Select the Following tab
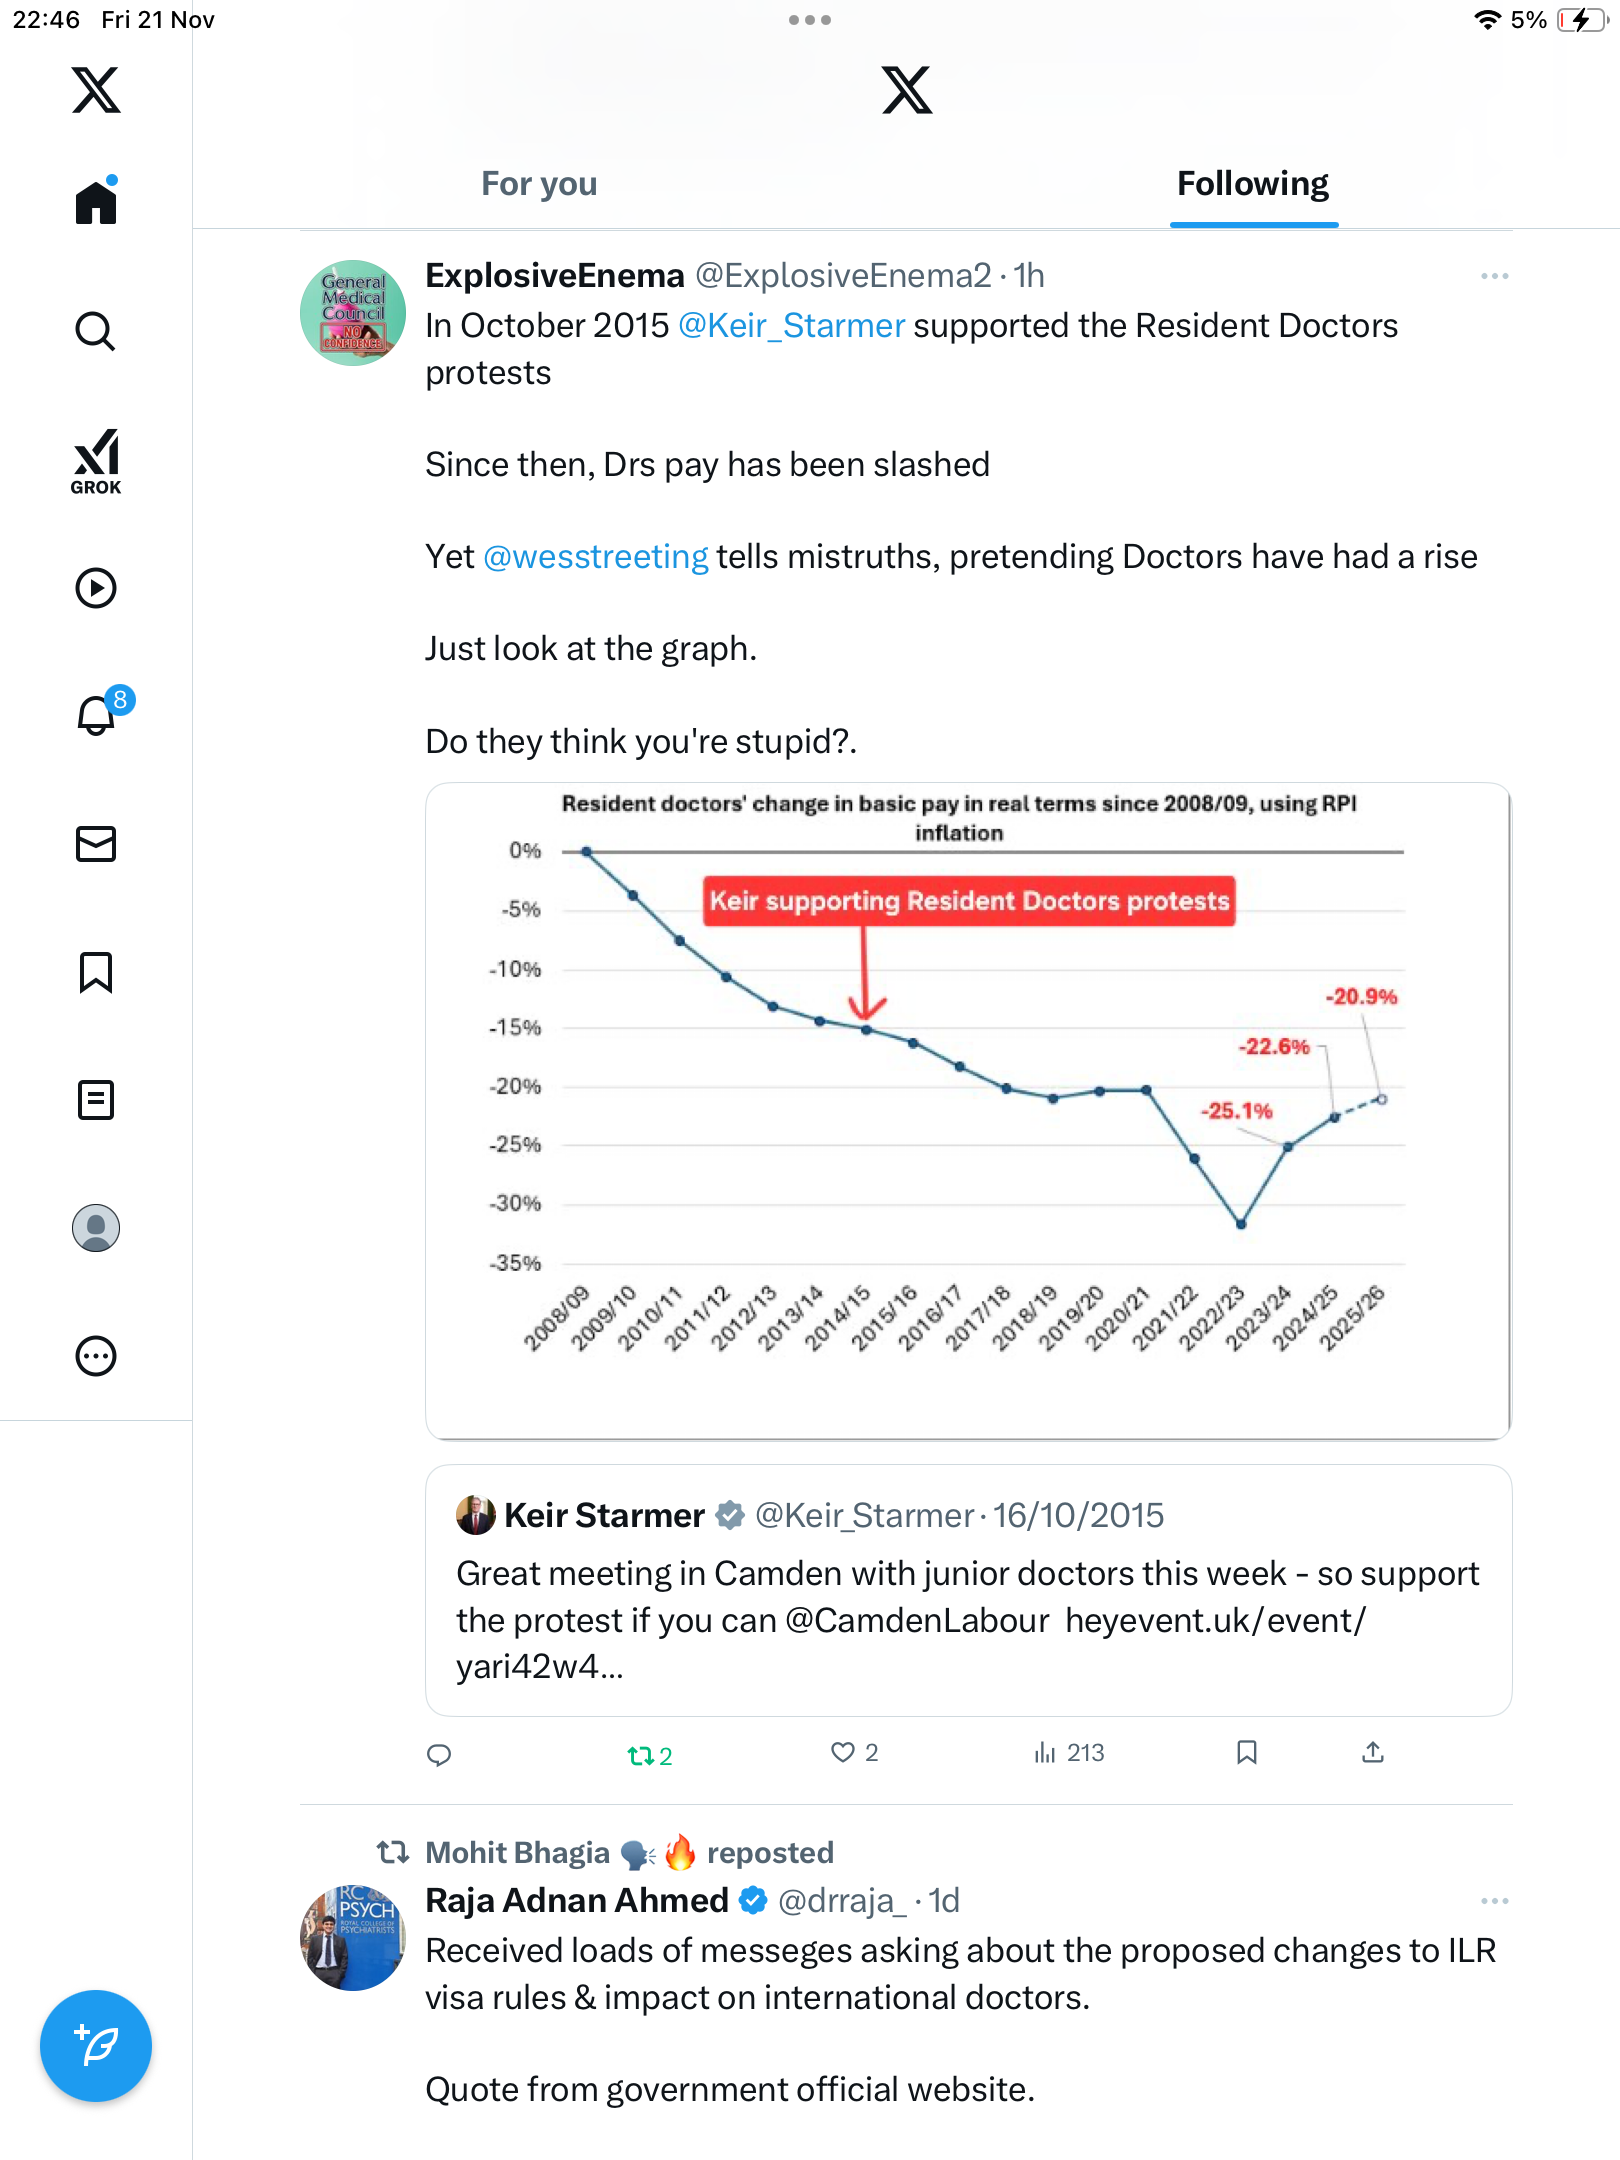The image size is (1620, 2160). click(x=1252, y=184)
